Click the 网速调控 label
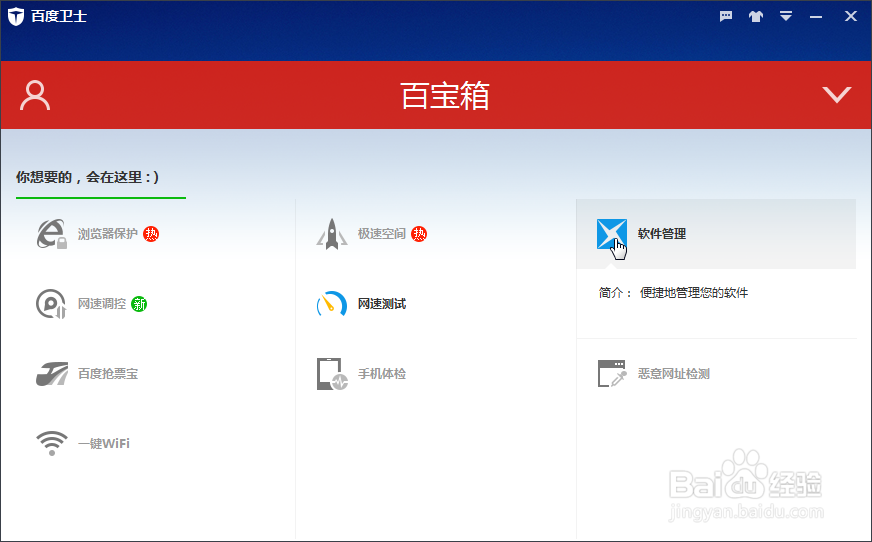Screen dimensions: 872x542 (102, 304)
